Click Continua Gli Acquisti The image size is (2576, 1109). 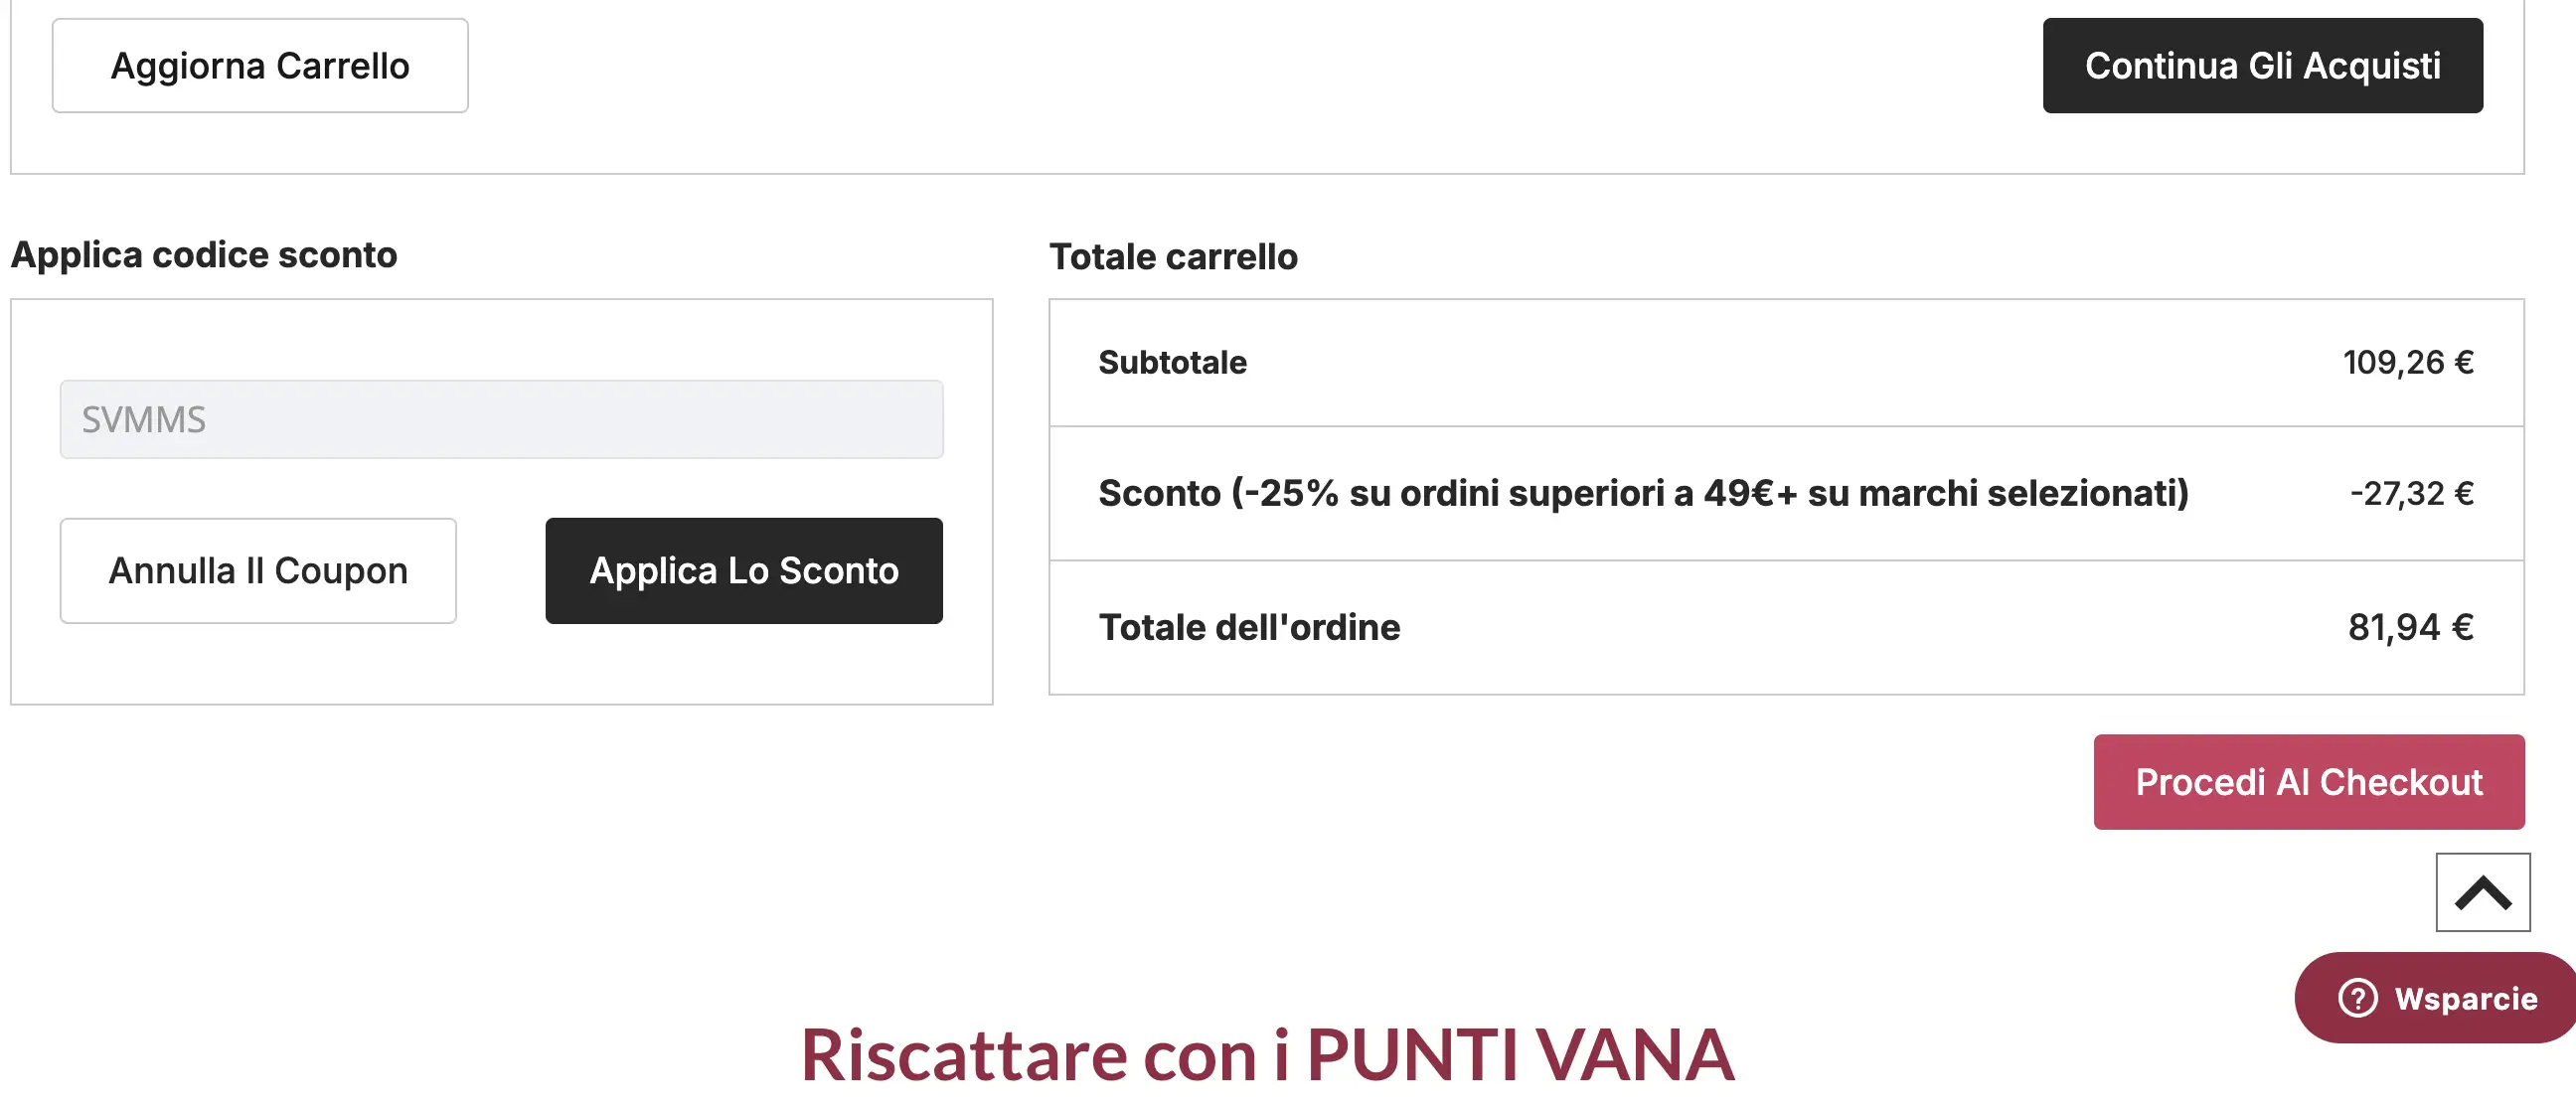coord(2262,64)
